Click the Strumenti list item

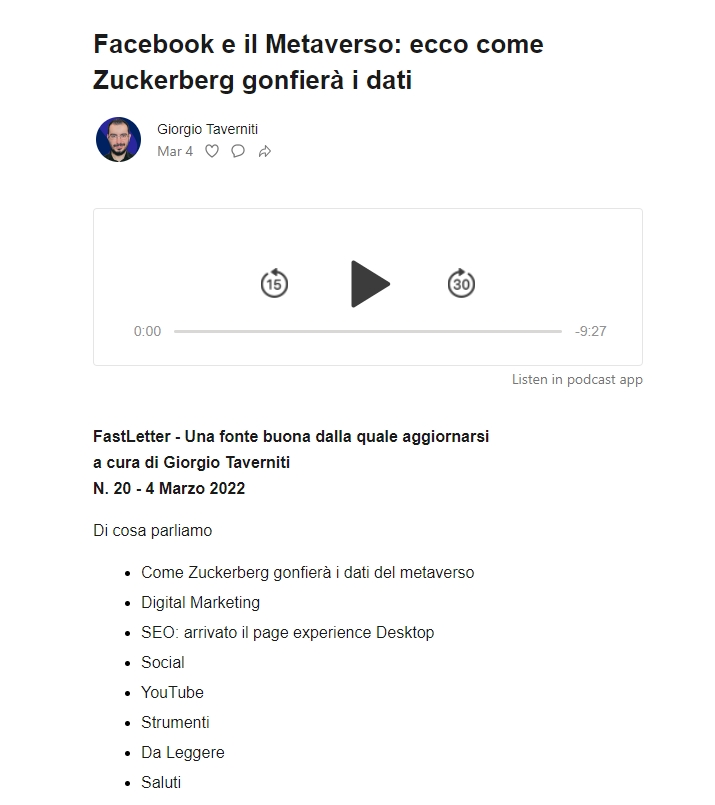tap(175, 722)
